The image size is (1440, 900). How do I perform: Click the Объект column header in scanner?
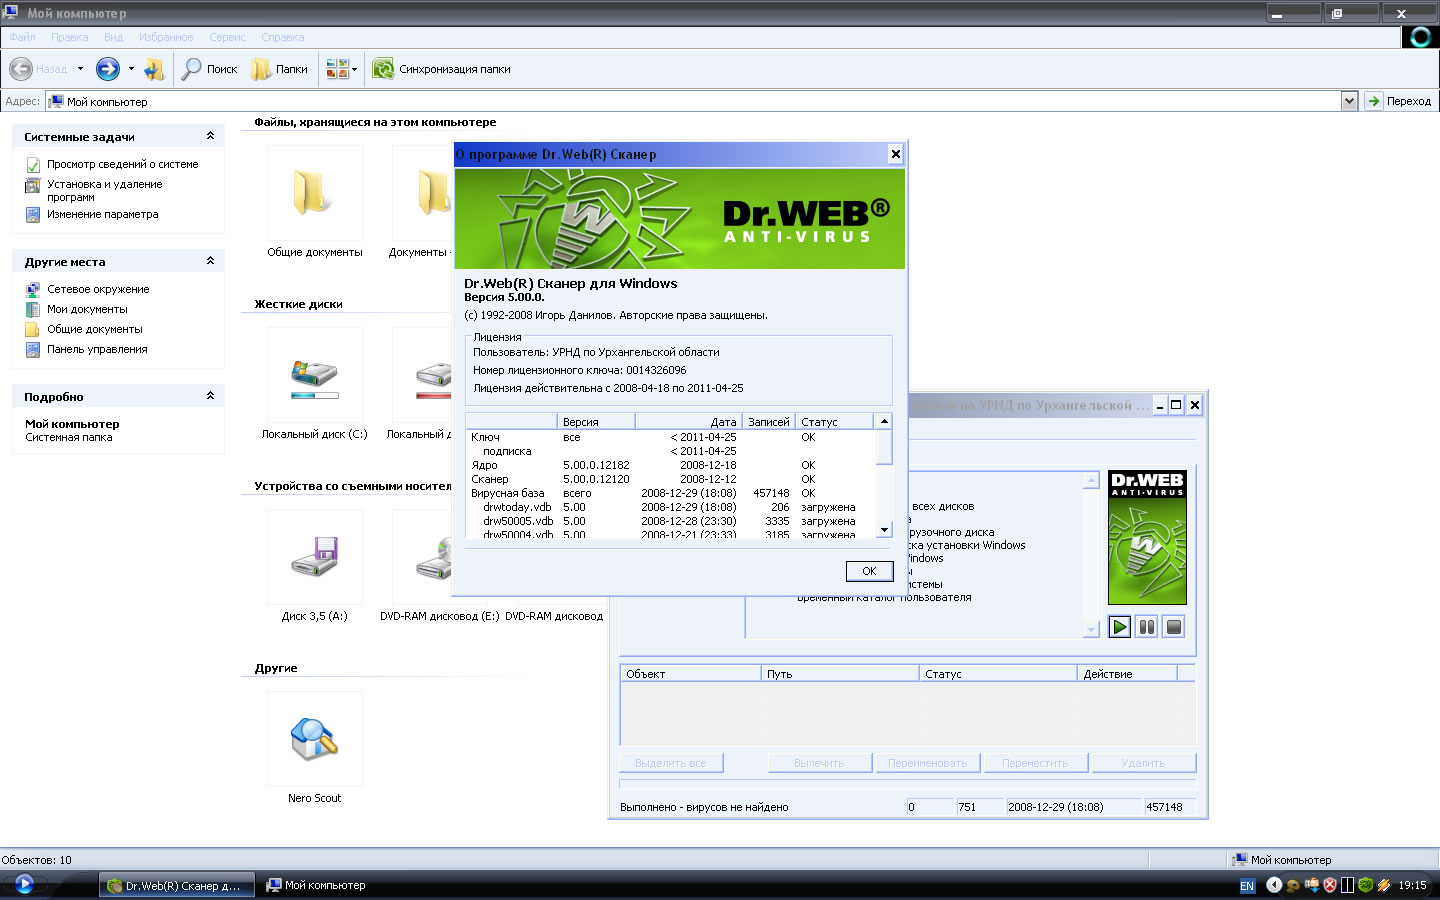coord(690,674)
